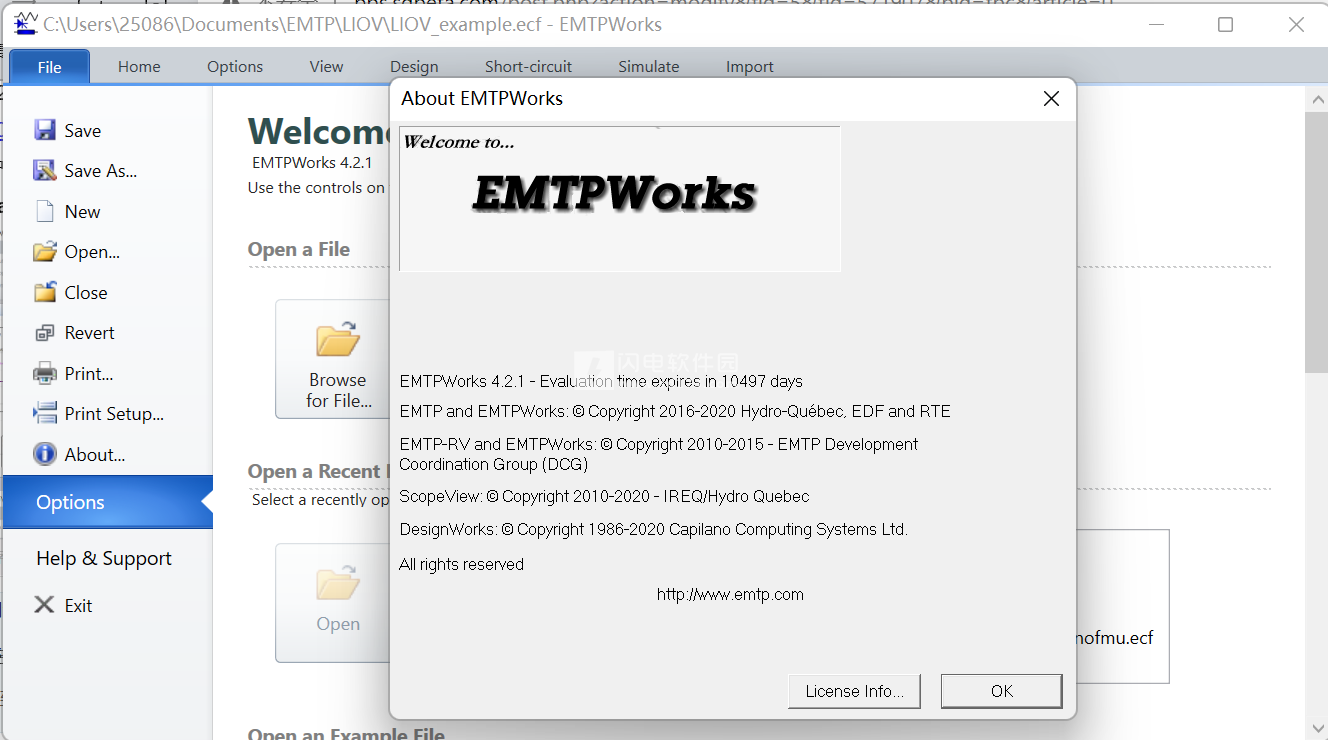Click the http://www.emtp.com link

730,594
